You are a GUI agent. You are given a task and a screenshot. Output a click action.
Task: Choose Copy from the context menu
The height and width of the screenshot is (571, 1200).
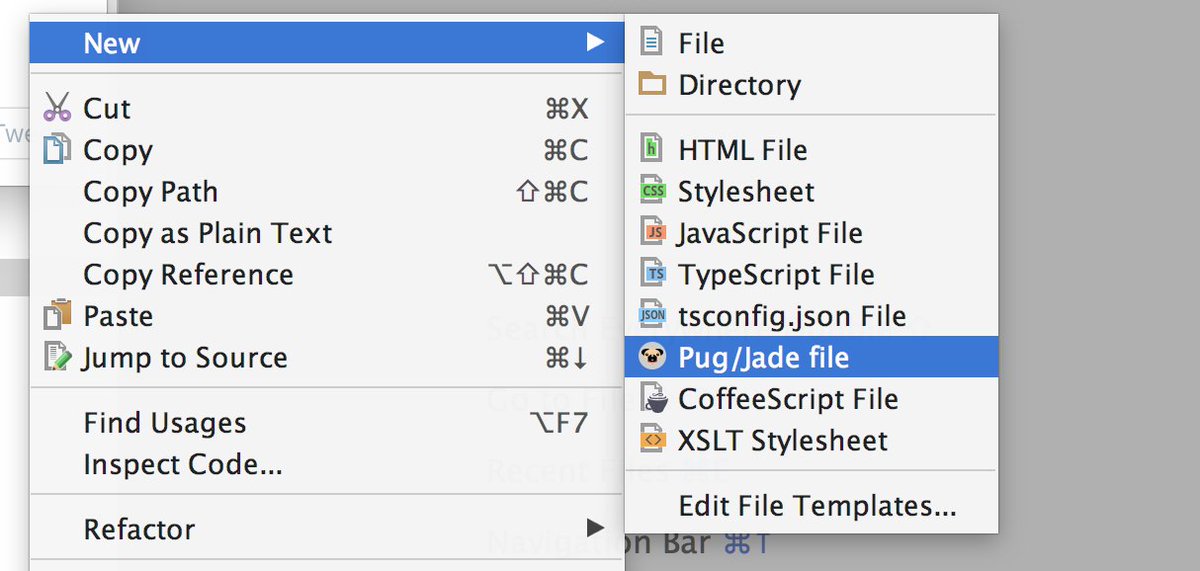click(x=327, y=150)
